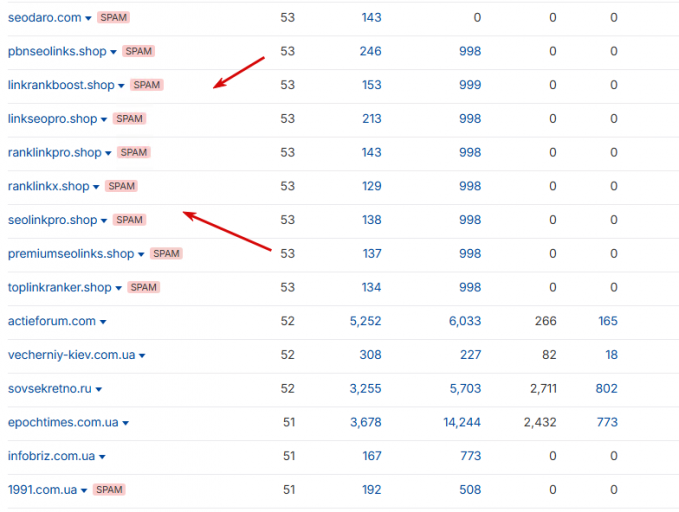Open the premiumseolinks.shop domain link
Screen dimensions: 679x512
[71, 254]
